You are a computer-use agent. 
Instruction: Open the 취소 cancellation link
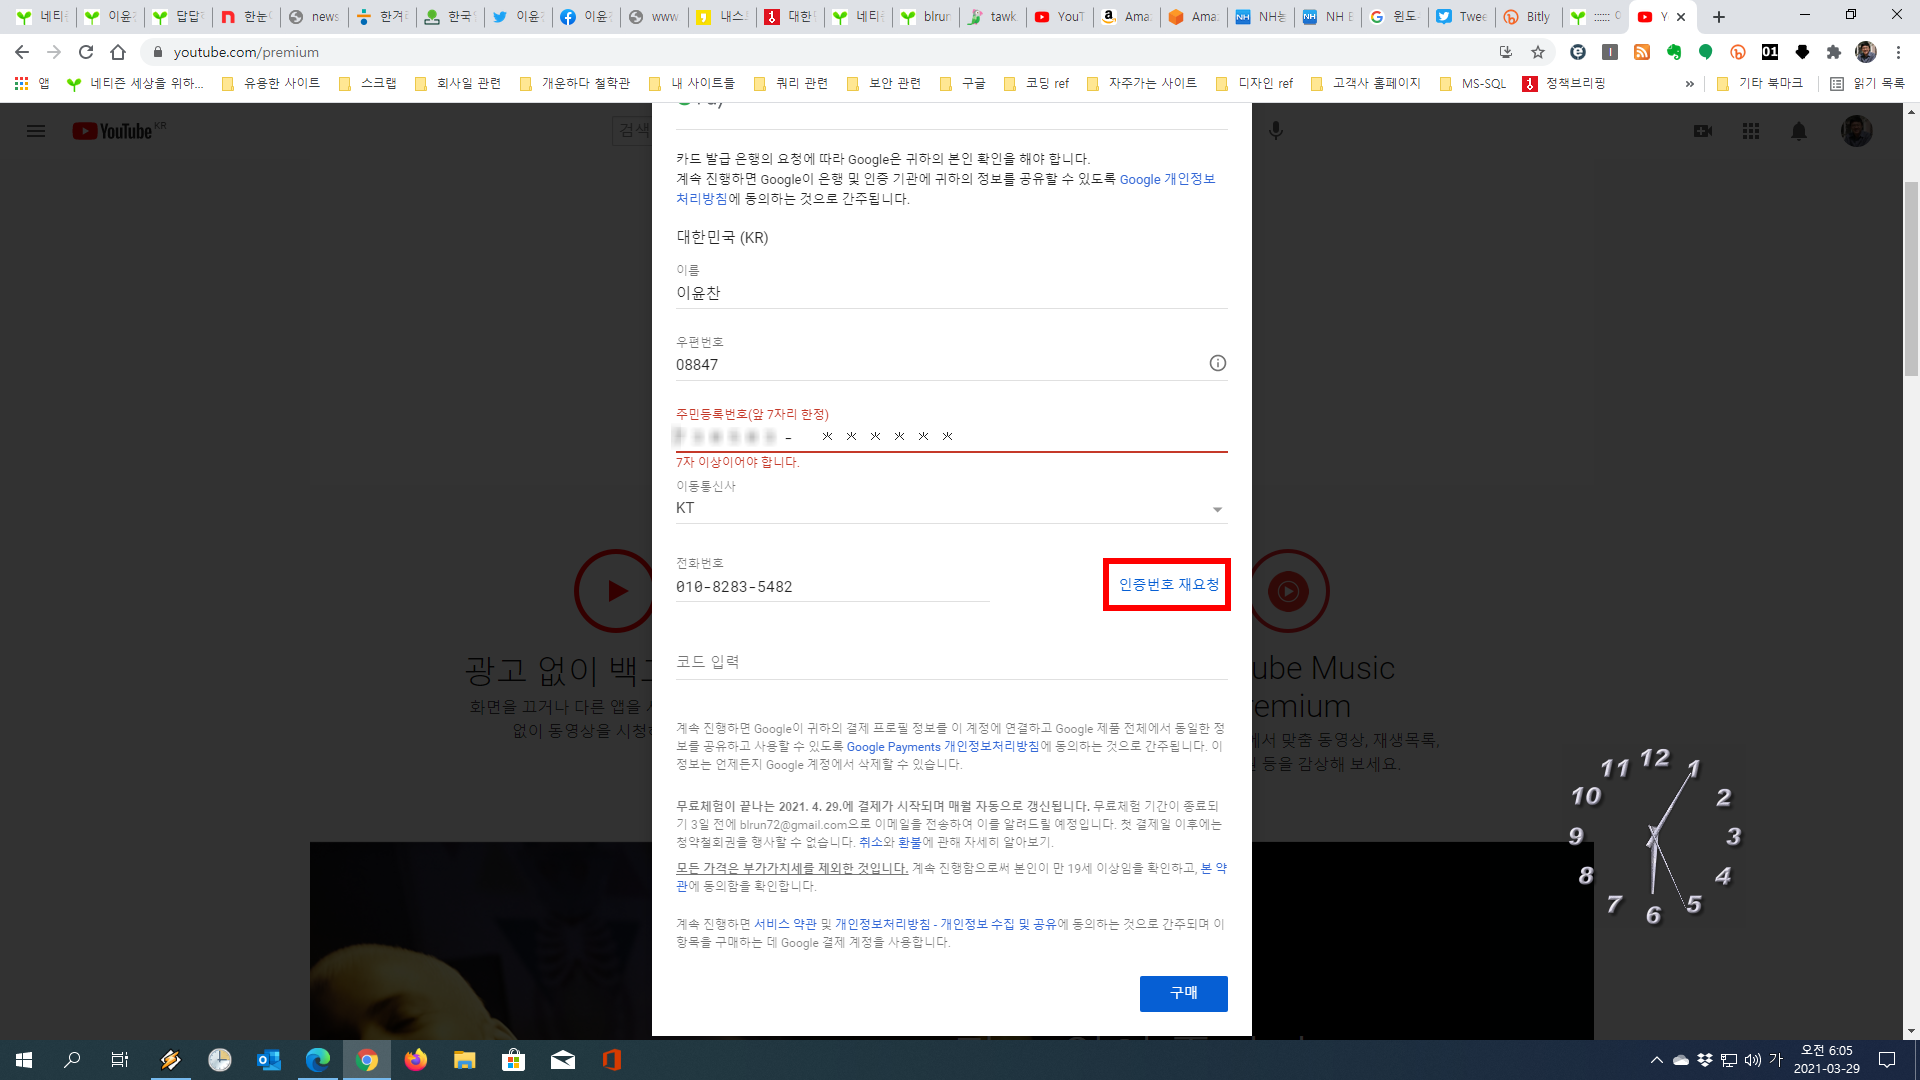pos(870,842)
